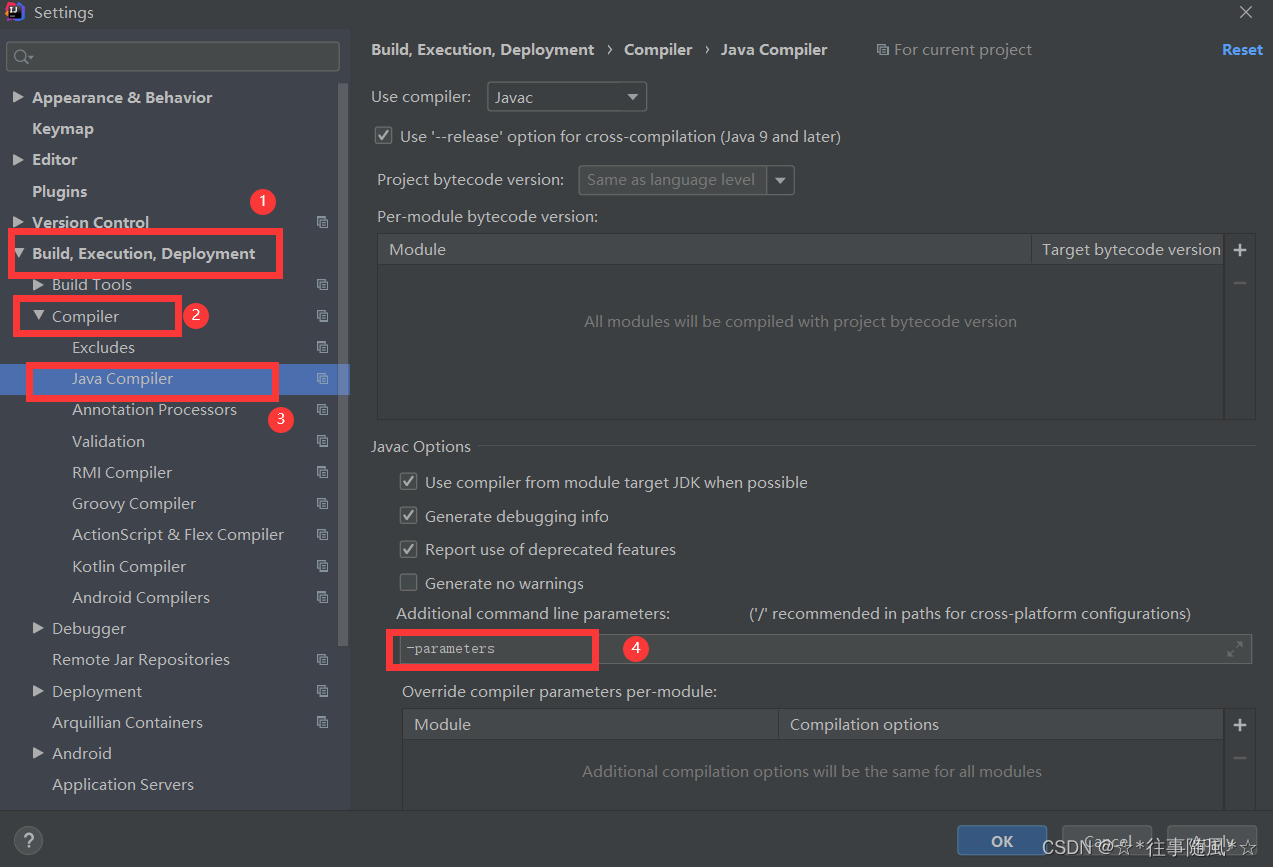Image resolution: width=1273 pixels, height=867 pixels.
Task: Uncheck Generate debugging info
Action: (408, 516)
